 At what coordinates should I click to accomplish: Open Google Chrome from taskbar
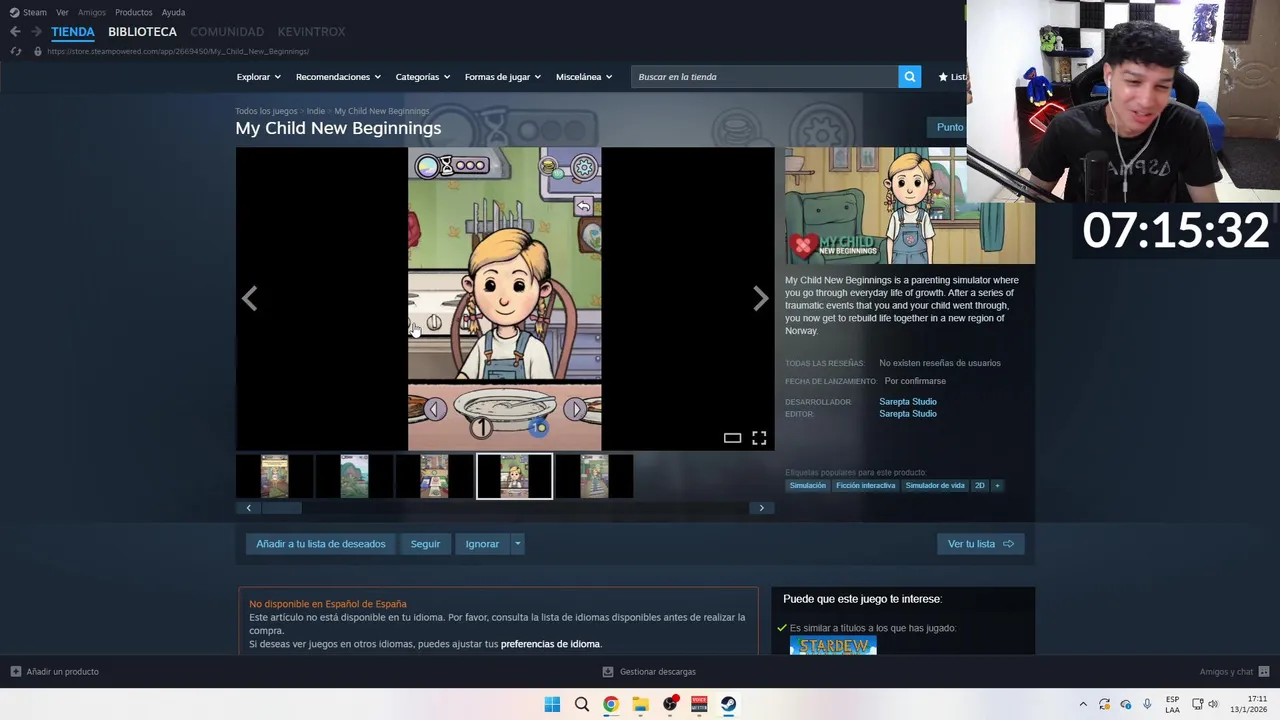point(610,704)
